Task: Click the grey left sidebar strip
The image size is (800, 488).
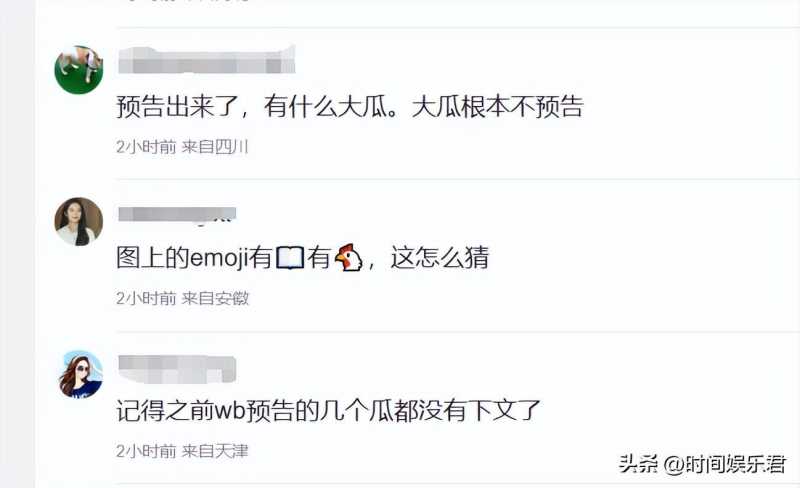Action: (17, 244)
